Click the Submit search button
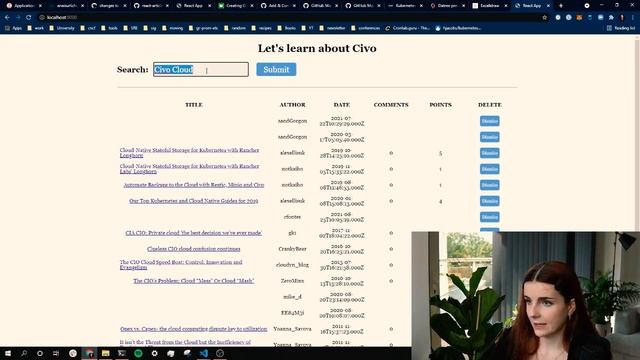The width and height of the screenshot is (640, 360). (x=276, y=69)
